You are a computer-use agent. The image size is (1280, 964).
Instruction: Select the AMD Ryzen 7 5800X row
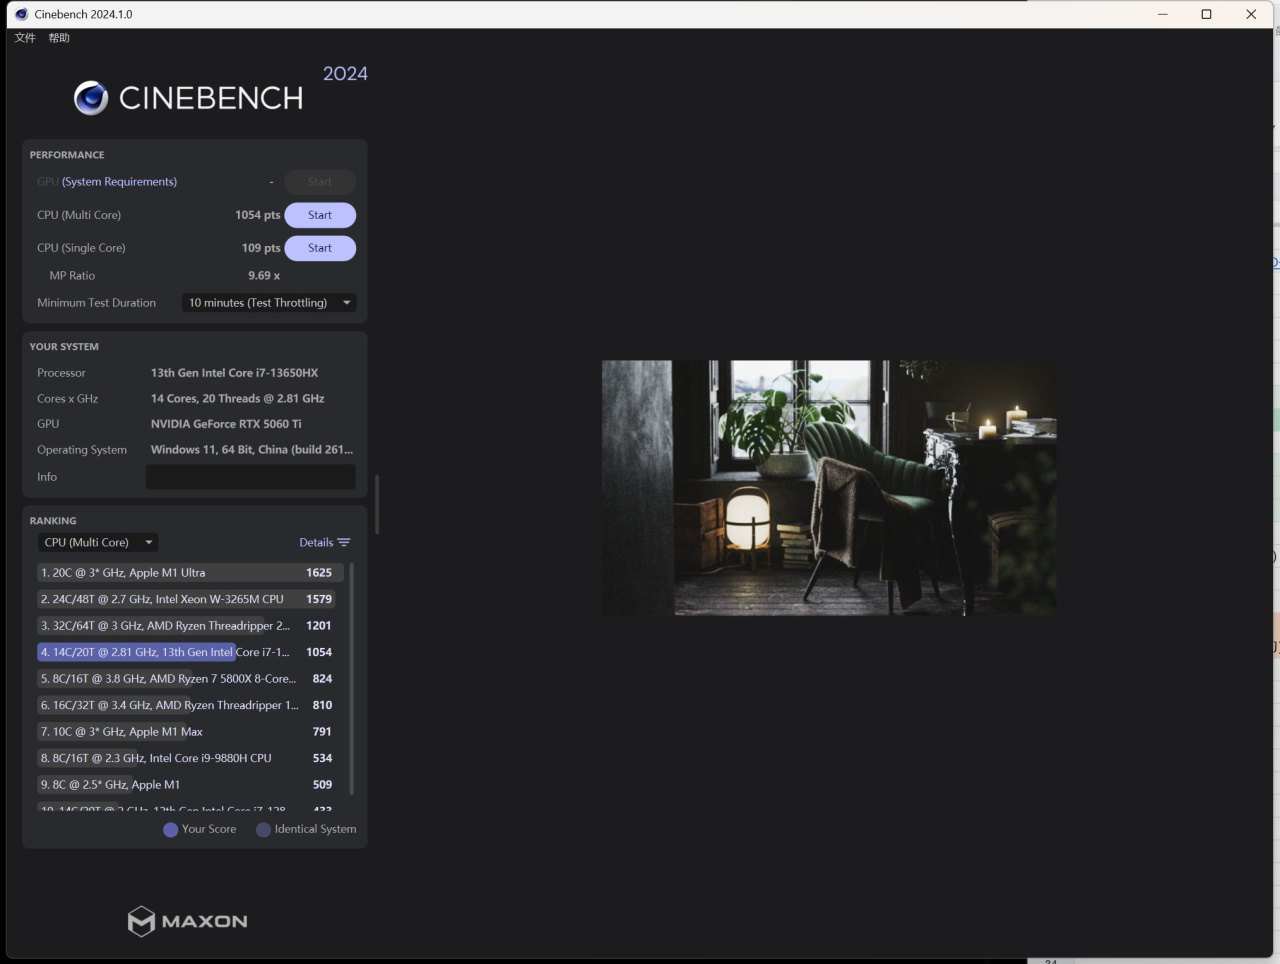(x=190, y=679)
